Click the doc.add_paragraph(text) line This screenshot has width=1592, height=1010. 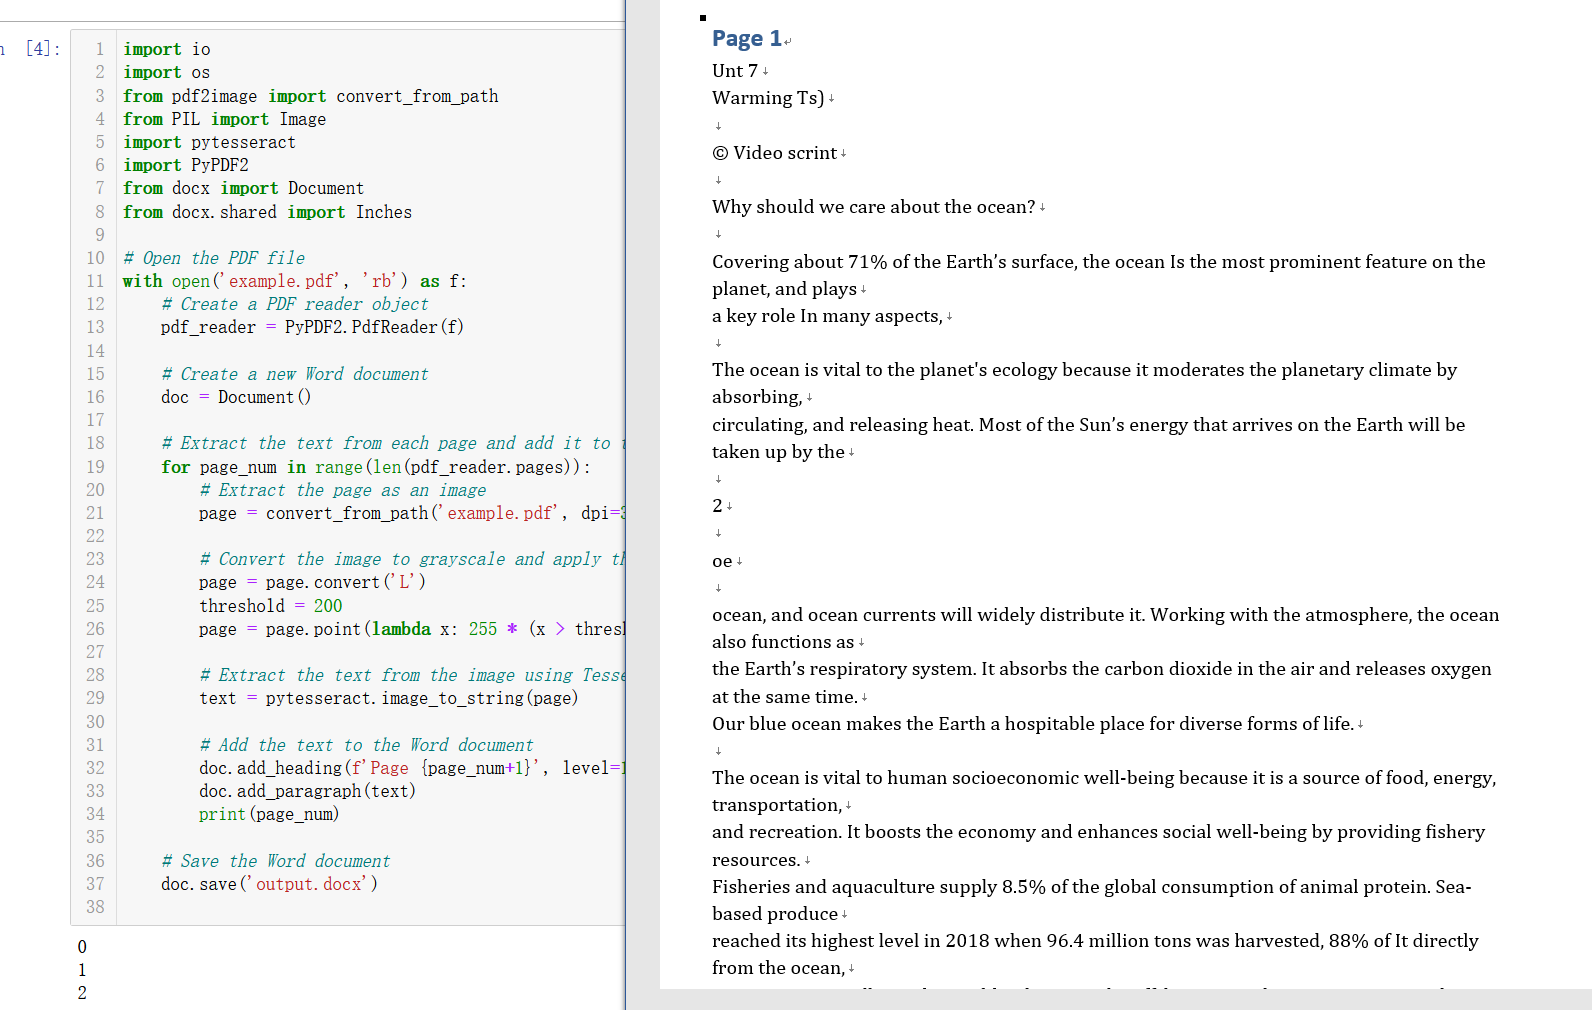pyautogui.click(x=307, y=791)
